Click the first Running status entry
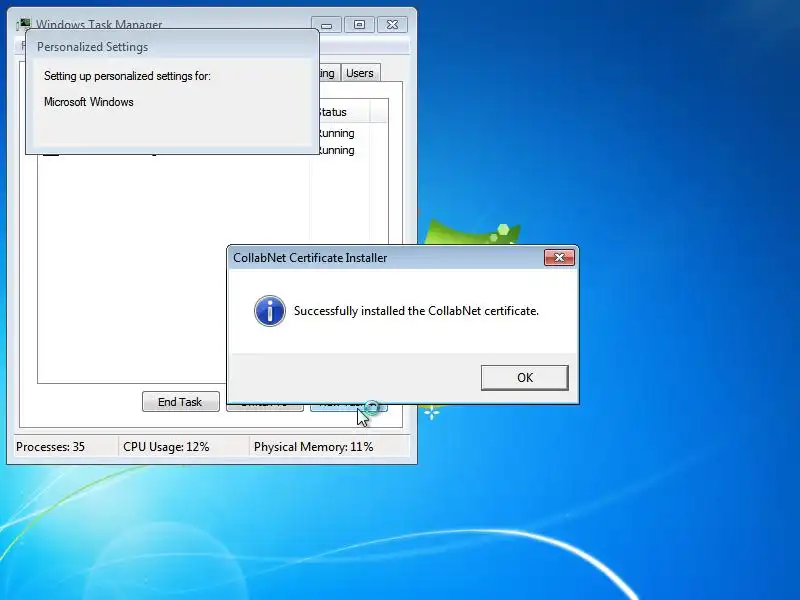This screenshot has width=800, height=600. 337,133
